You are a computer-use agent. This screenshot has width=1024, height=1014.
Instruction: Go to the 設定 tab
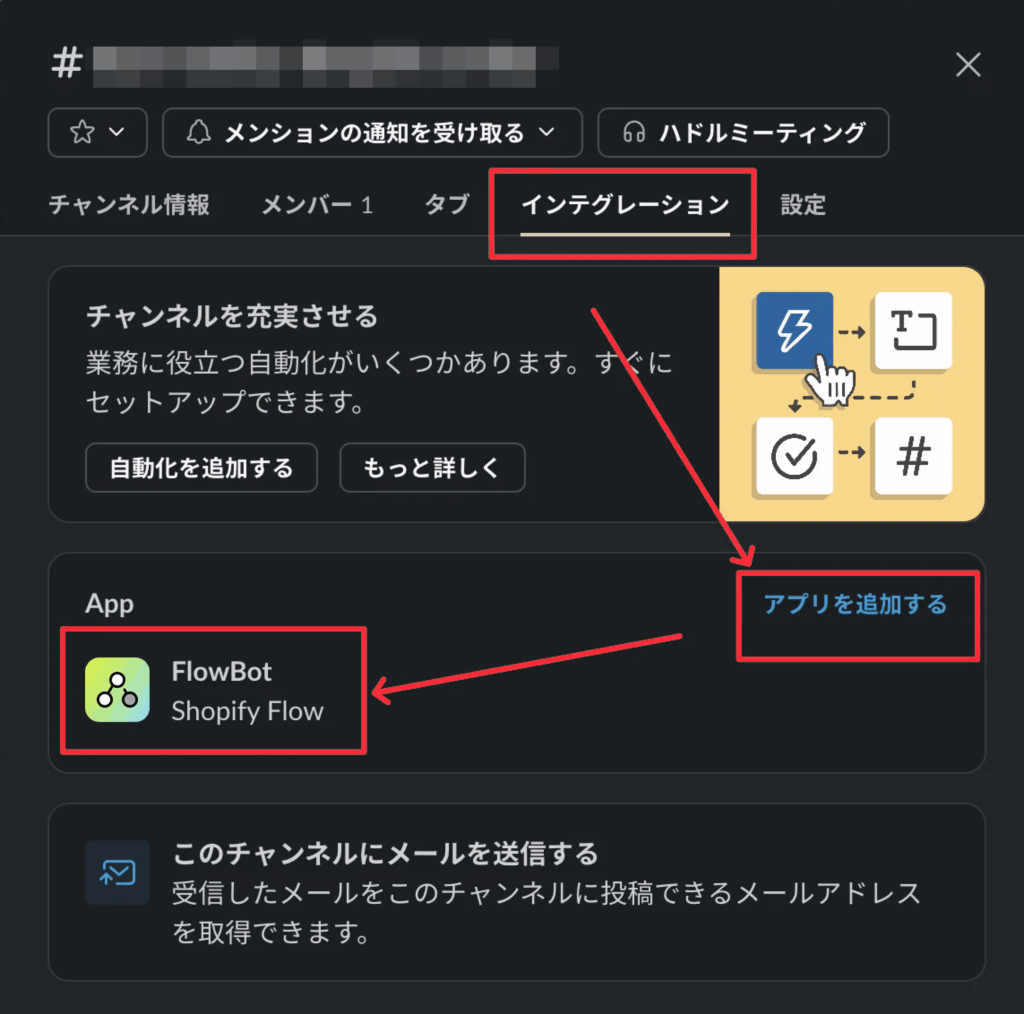click(803, 205)
